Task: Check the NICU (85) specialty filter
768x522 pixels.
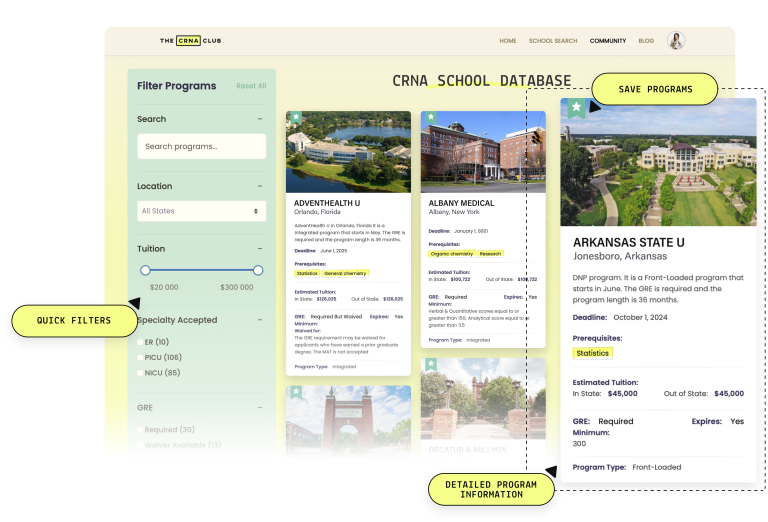Action: [141, 373]
